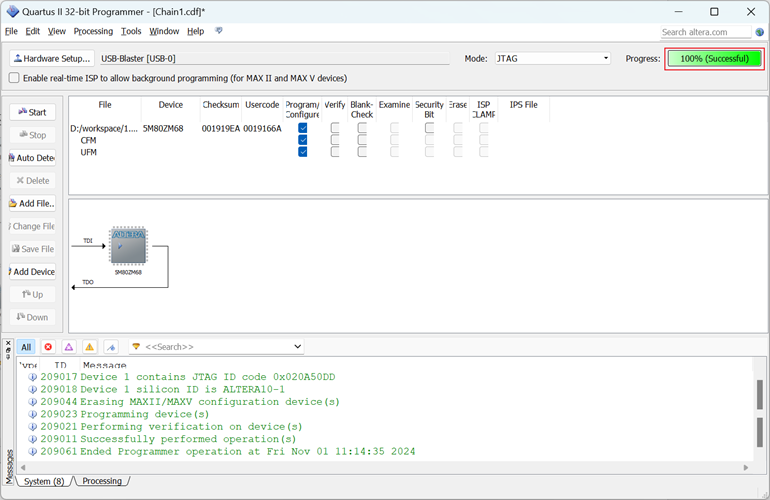The height and width of the screenshot is (500, 770).
Task: Click the Delete button in sidebar
Action: 32,181
